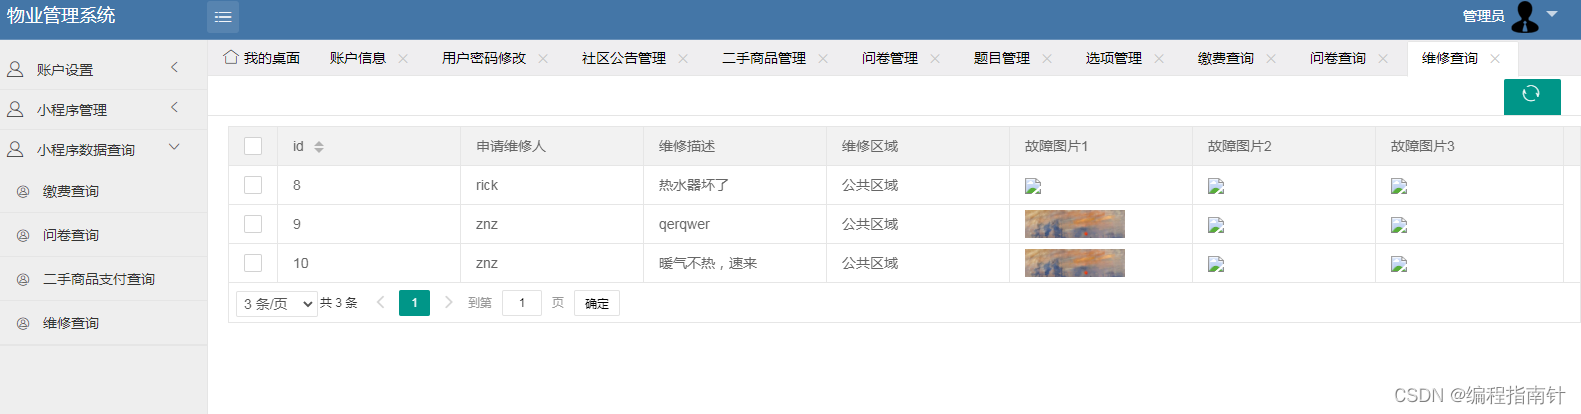Close the 社区公告管理 tab
Screen dimensions: 1581x414
coord(683,58)
